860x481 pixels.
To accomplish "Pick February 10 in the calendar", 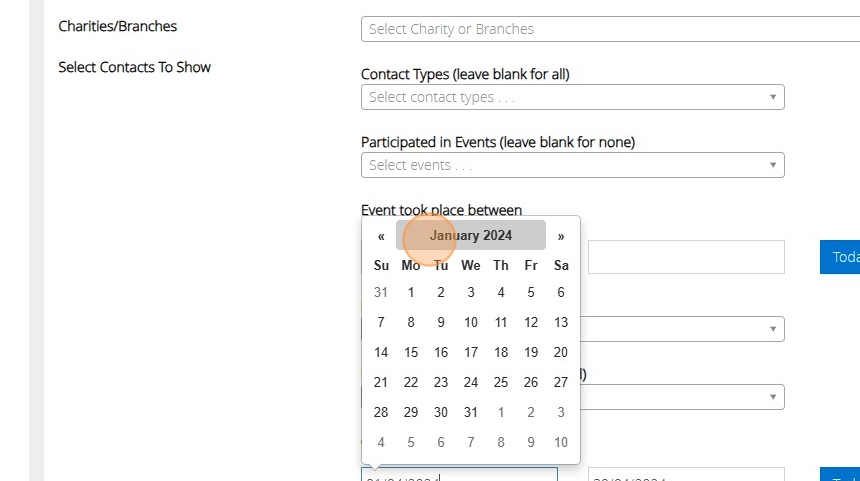I will point(561,442).
